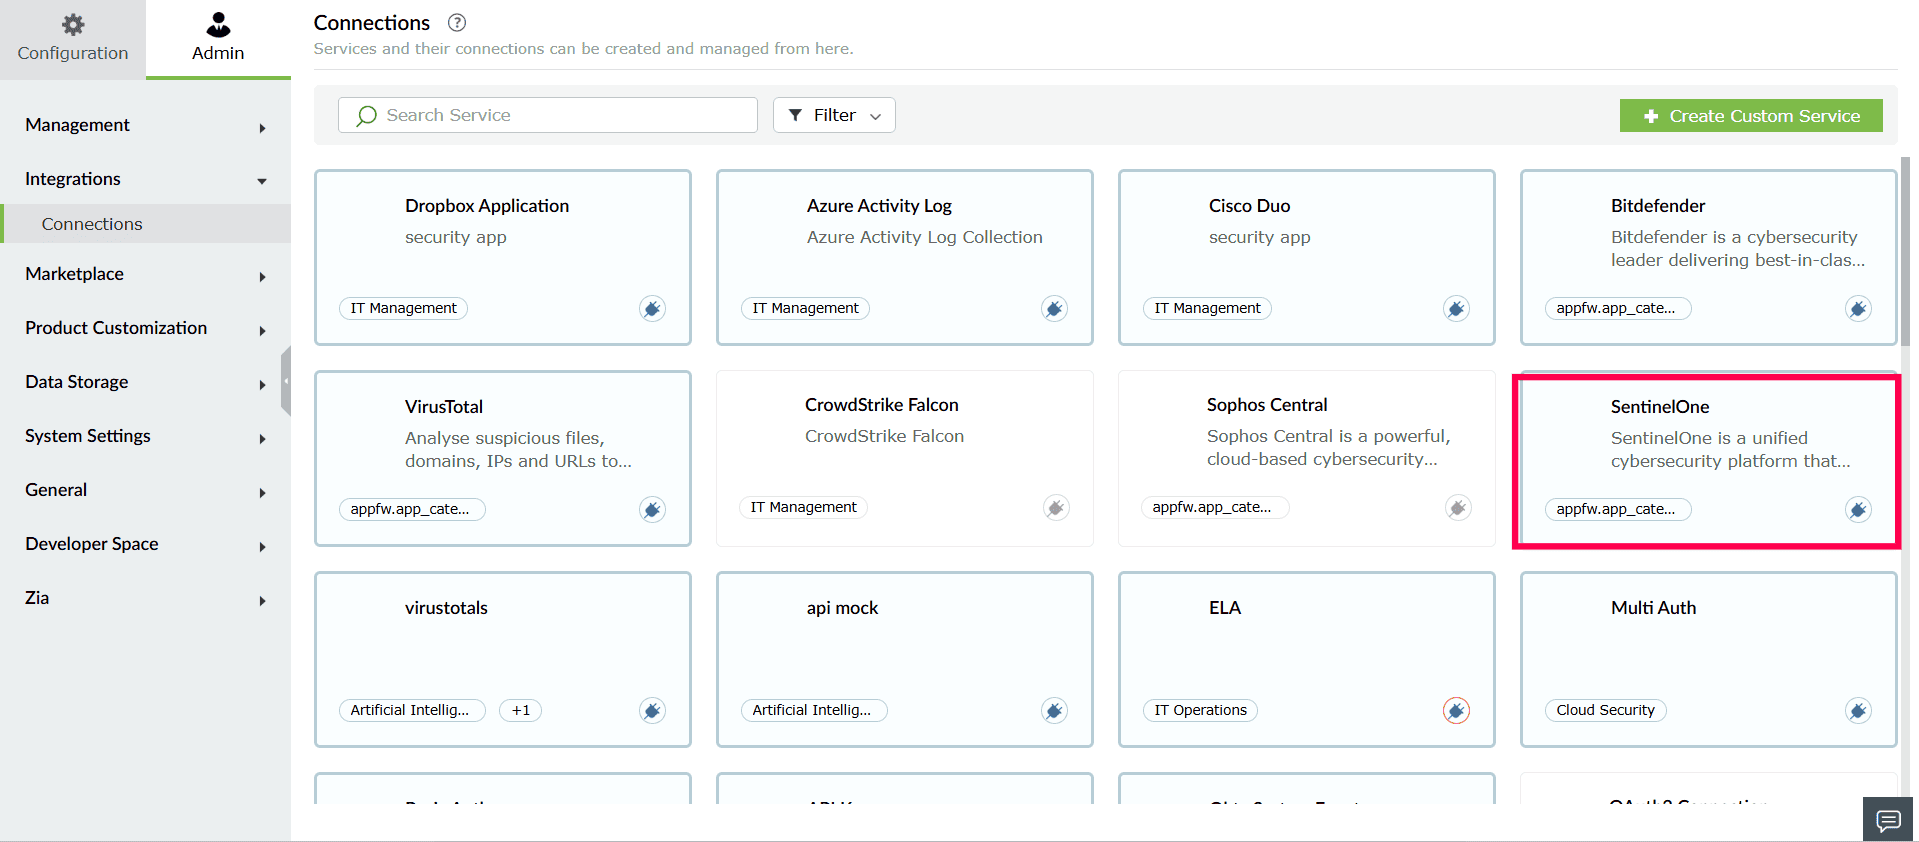This screenshot has width=1919, height=842.
Task: Open the Dropbox Application card title
Action: pyautogui.click(x=487, y=206)
